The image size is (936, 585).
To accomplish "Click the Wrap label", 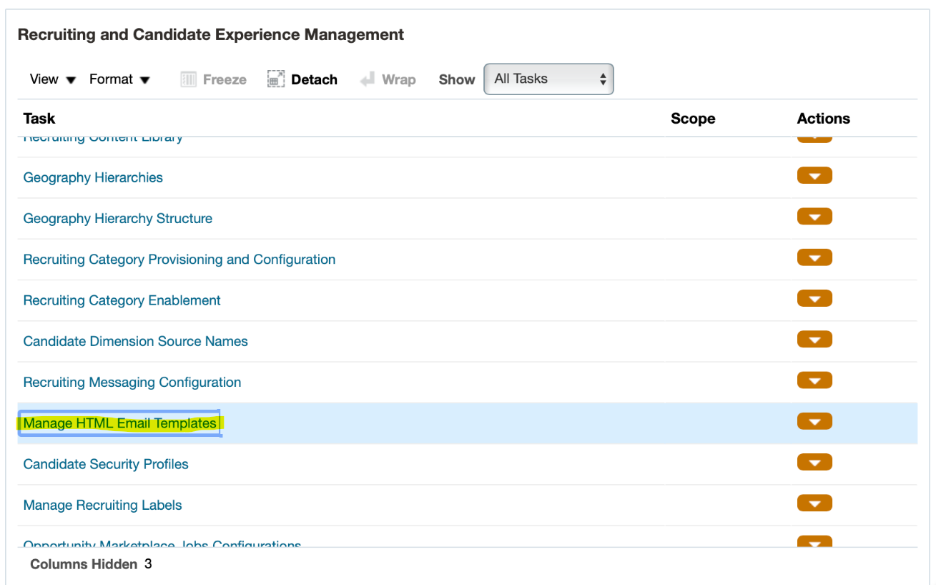I will [x=399, y=79].
